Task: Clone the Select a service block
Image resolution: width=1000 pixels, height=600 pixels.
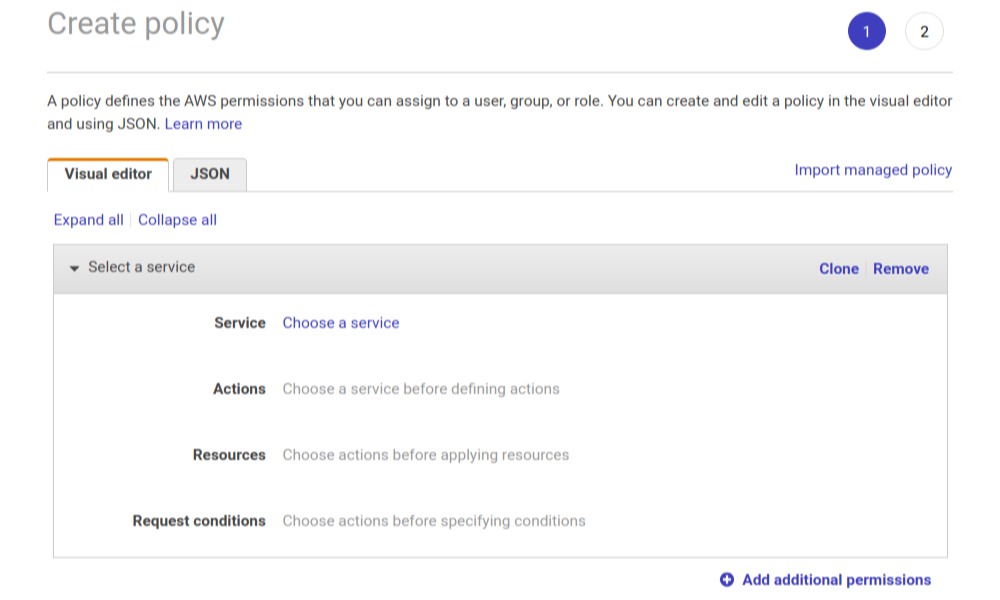Action: [838, 269]
